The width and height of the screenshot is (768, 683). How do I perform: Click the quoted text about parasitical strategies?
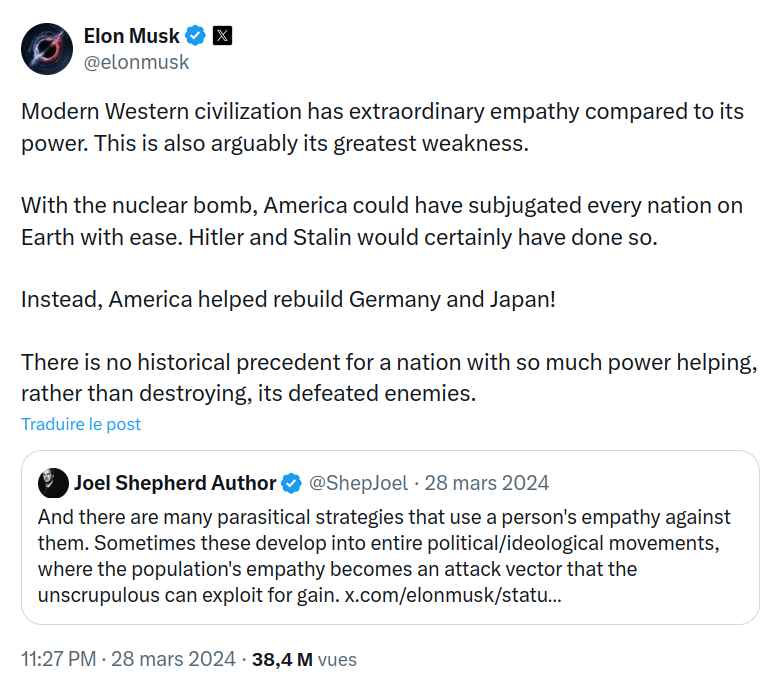[384, 556]
